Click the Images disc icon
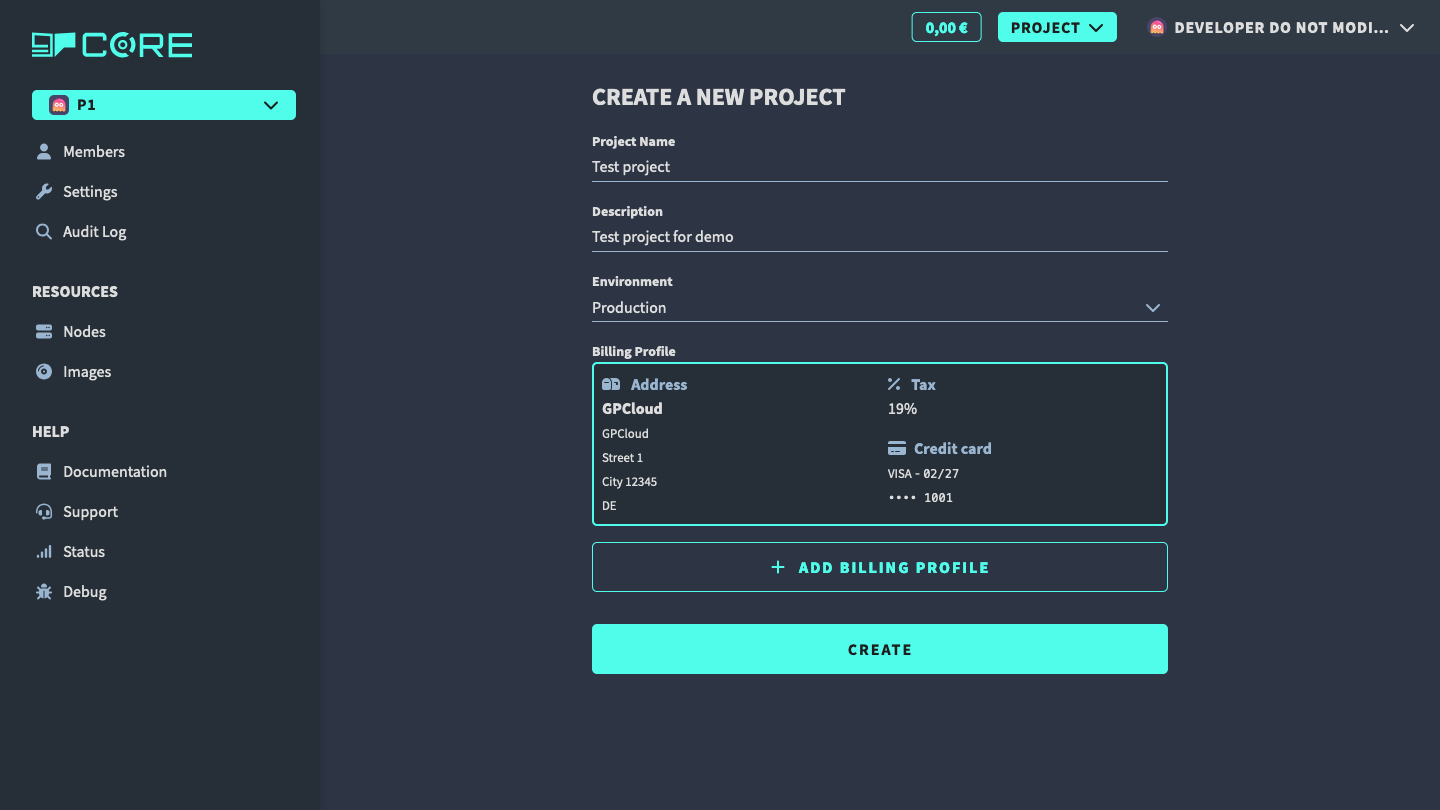The height and width of the screenshot is (810, 1440). pyautogui.click(x=44, y=372)
